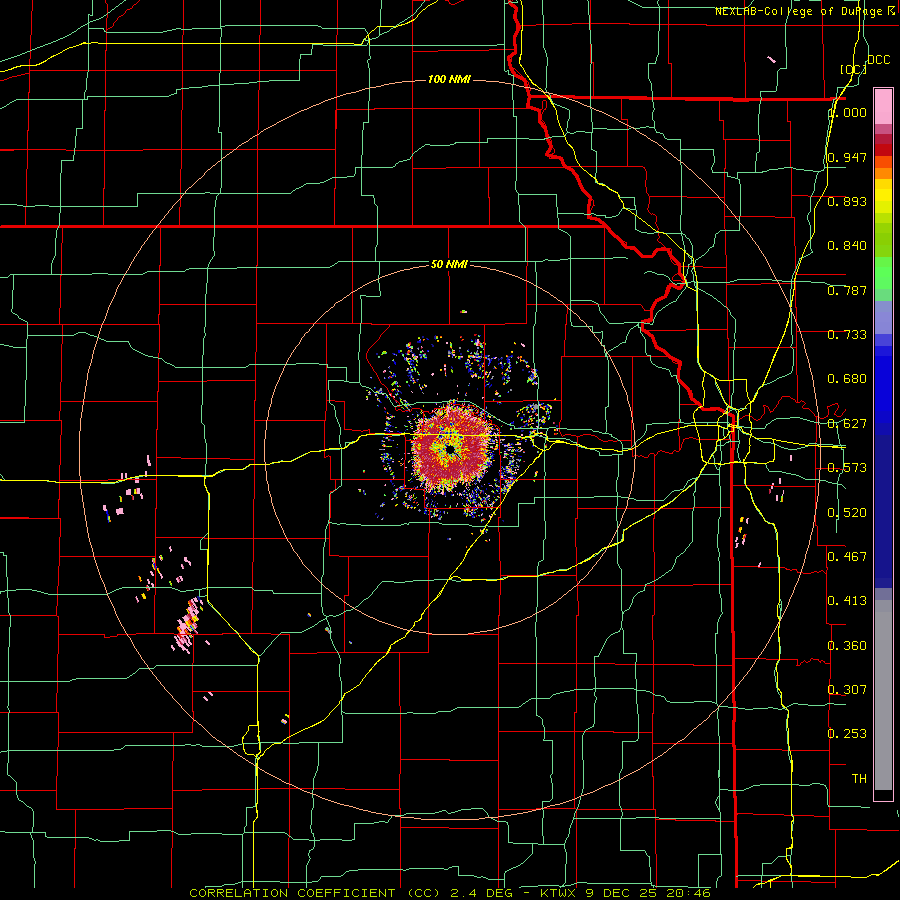
Task: Click the 50 NMI range ring label
Action: coord(449,264)
